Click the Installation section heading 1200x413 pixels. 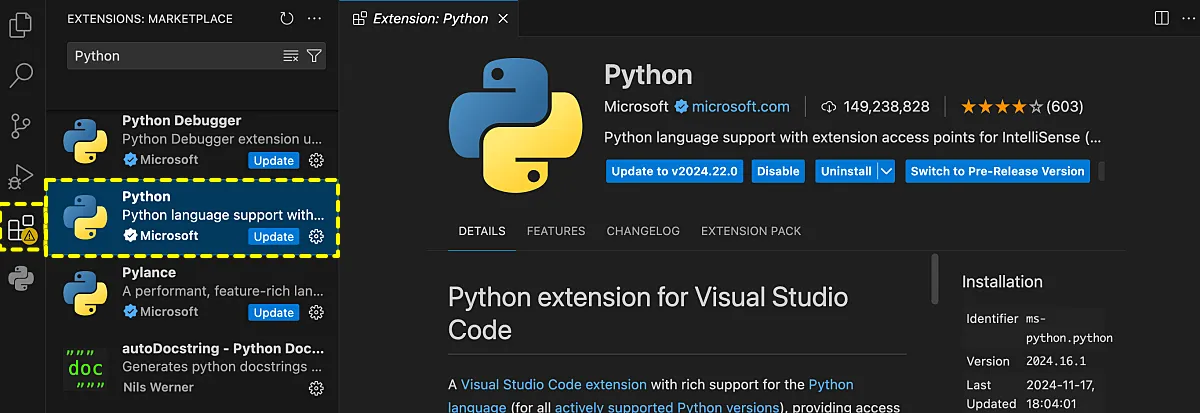(x=1002, y=282)
